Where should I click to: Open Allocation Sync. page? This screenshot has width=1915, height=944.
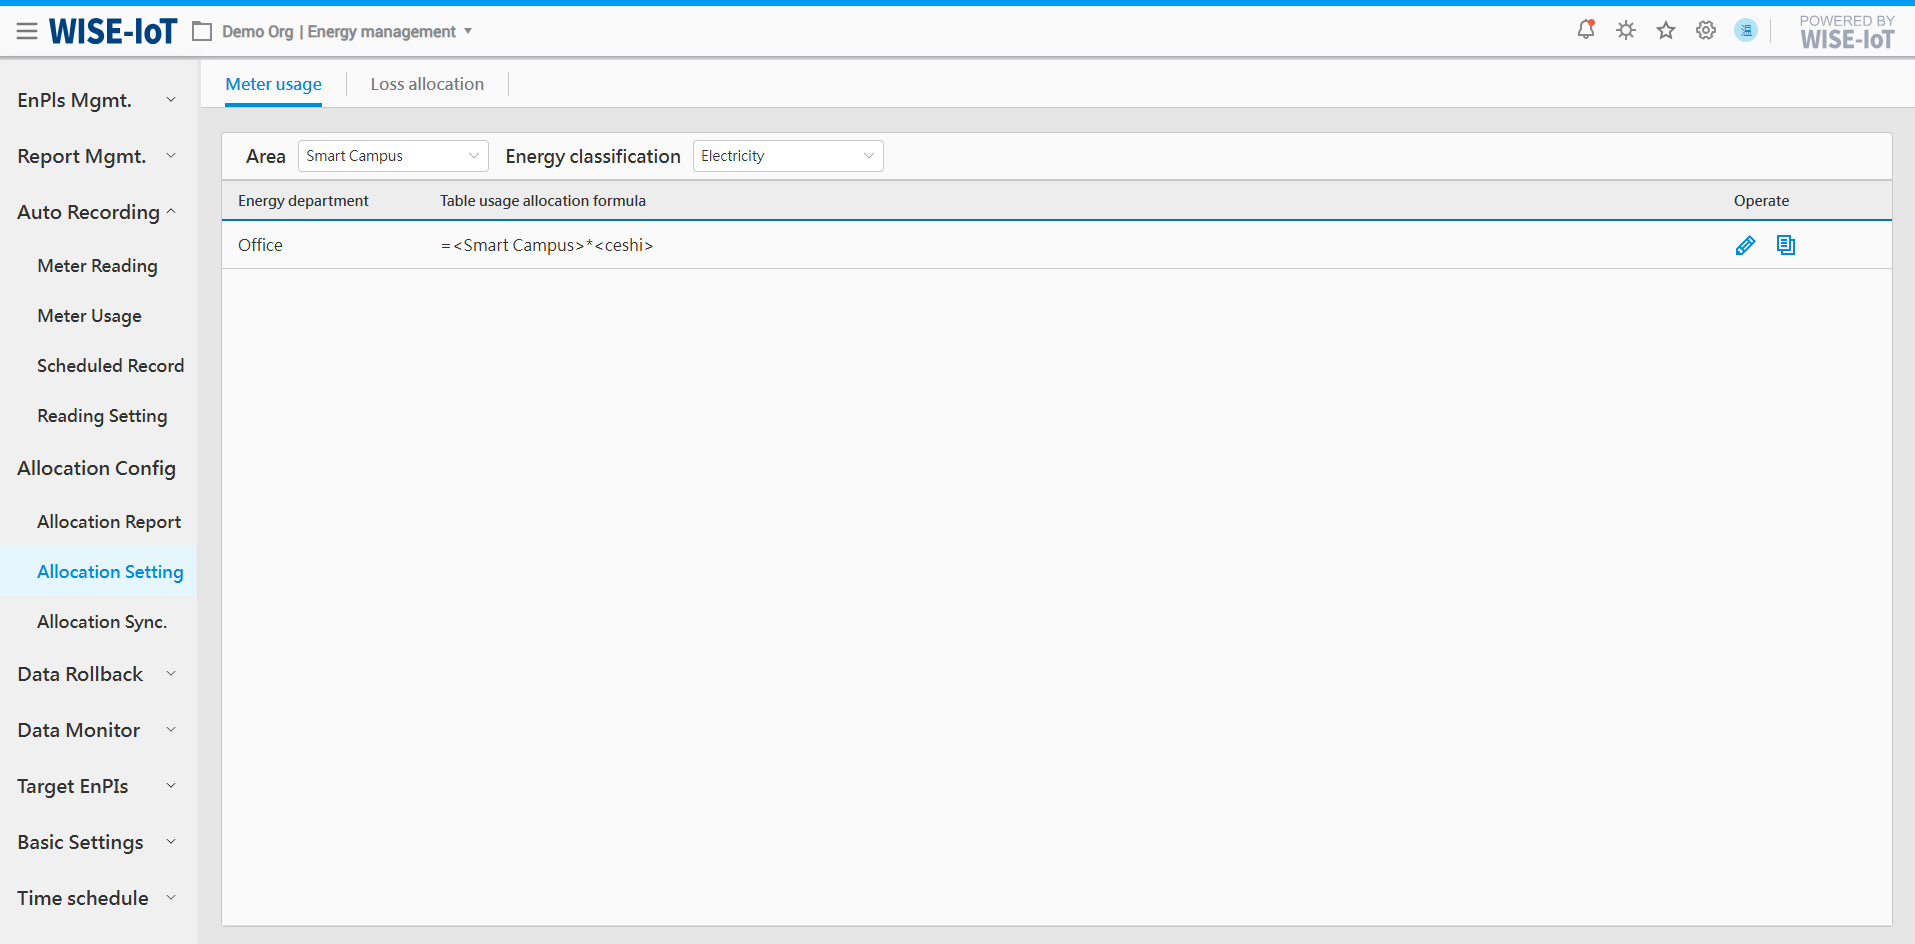coord(102,622)
